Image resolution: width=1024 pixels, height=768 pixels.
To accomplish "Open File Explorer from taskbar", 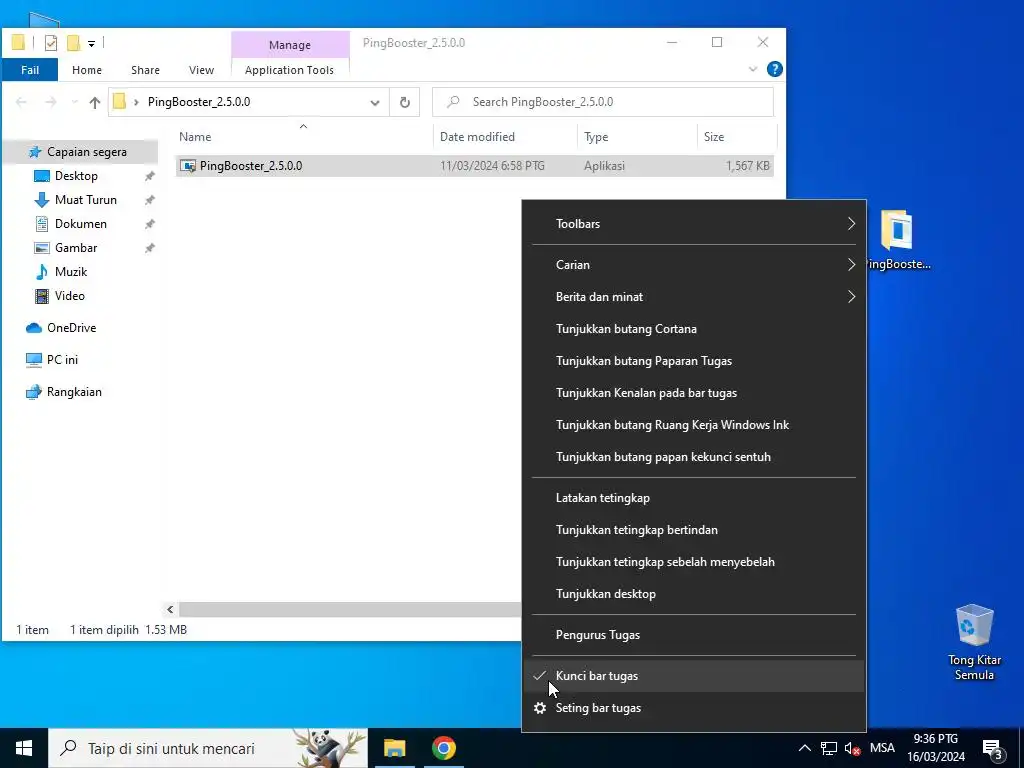I will coord(394,748).
